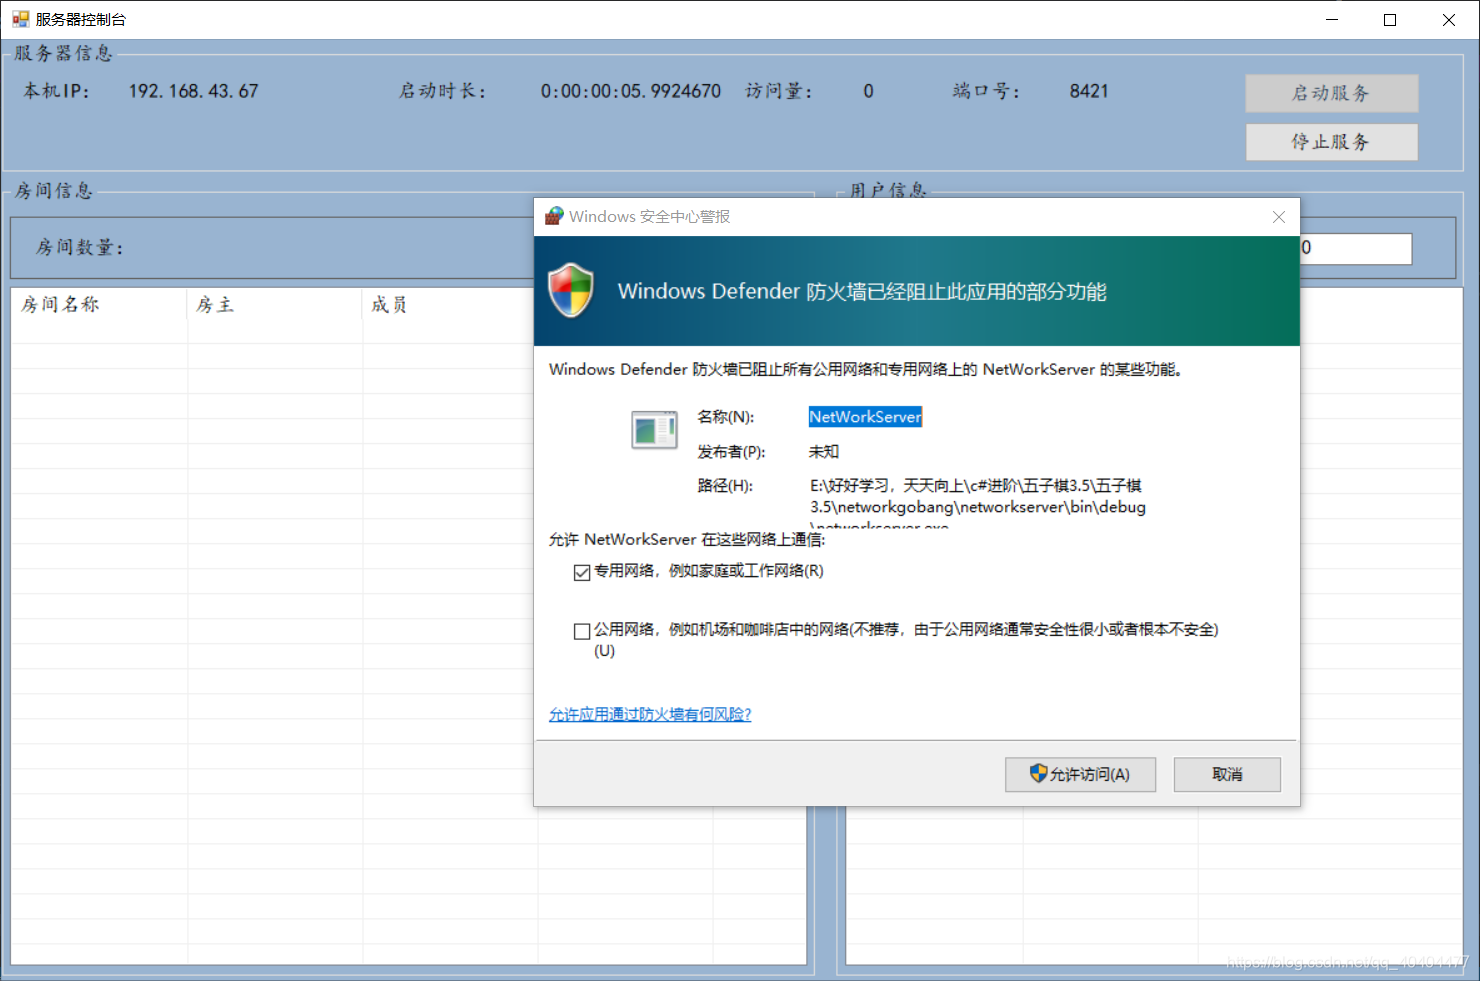The image size is (1480, 981).
Task: Click the publisher value 未知
Action: coord(824,452)
